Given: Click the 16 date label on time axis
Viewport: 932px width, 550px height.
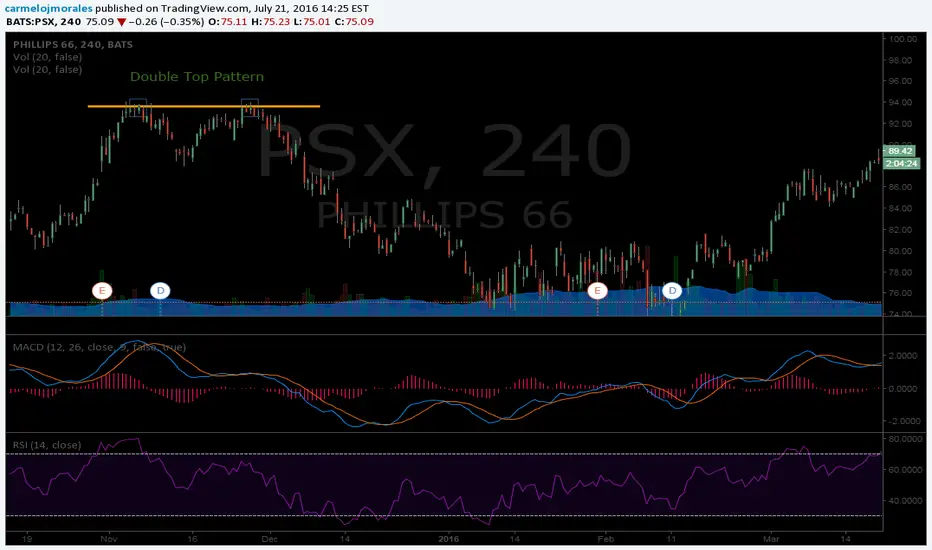Looking at the screenshot, I should [192, 539].
